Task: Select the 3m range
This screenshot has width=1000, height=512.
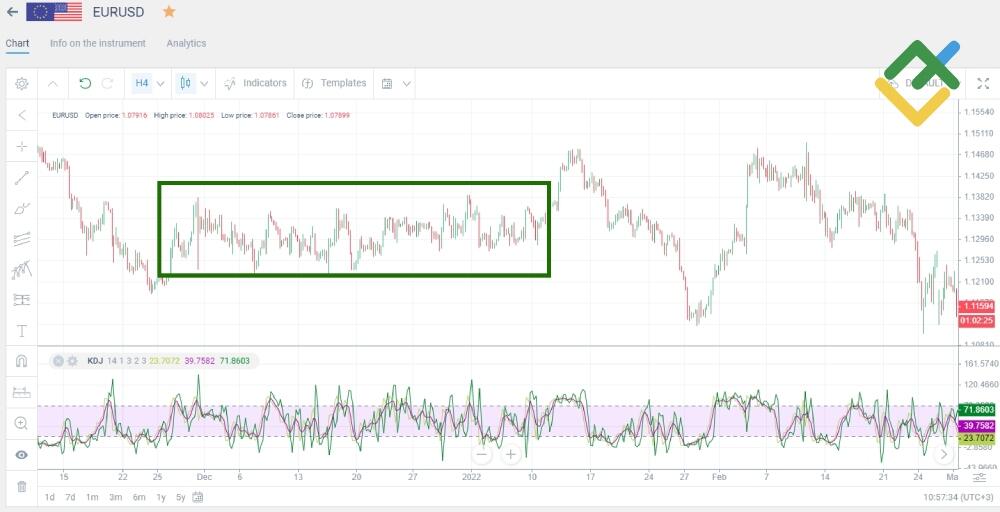Action: [115, 497]
